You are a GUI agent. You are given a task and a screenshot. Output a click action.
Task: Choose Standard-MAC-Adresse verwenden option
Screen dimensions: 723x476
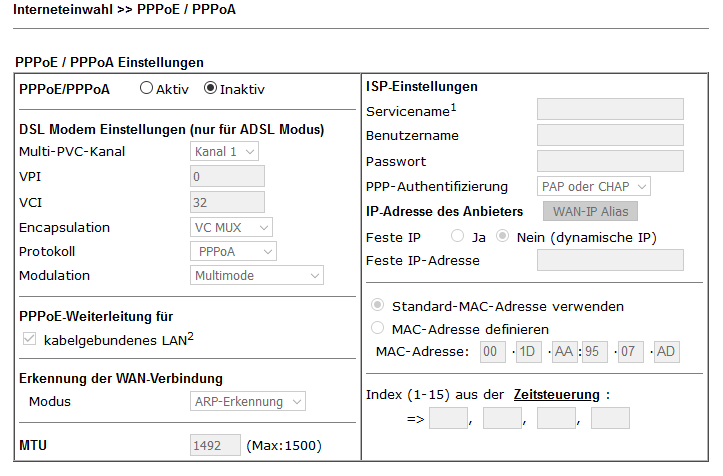[x=377, y=305]
